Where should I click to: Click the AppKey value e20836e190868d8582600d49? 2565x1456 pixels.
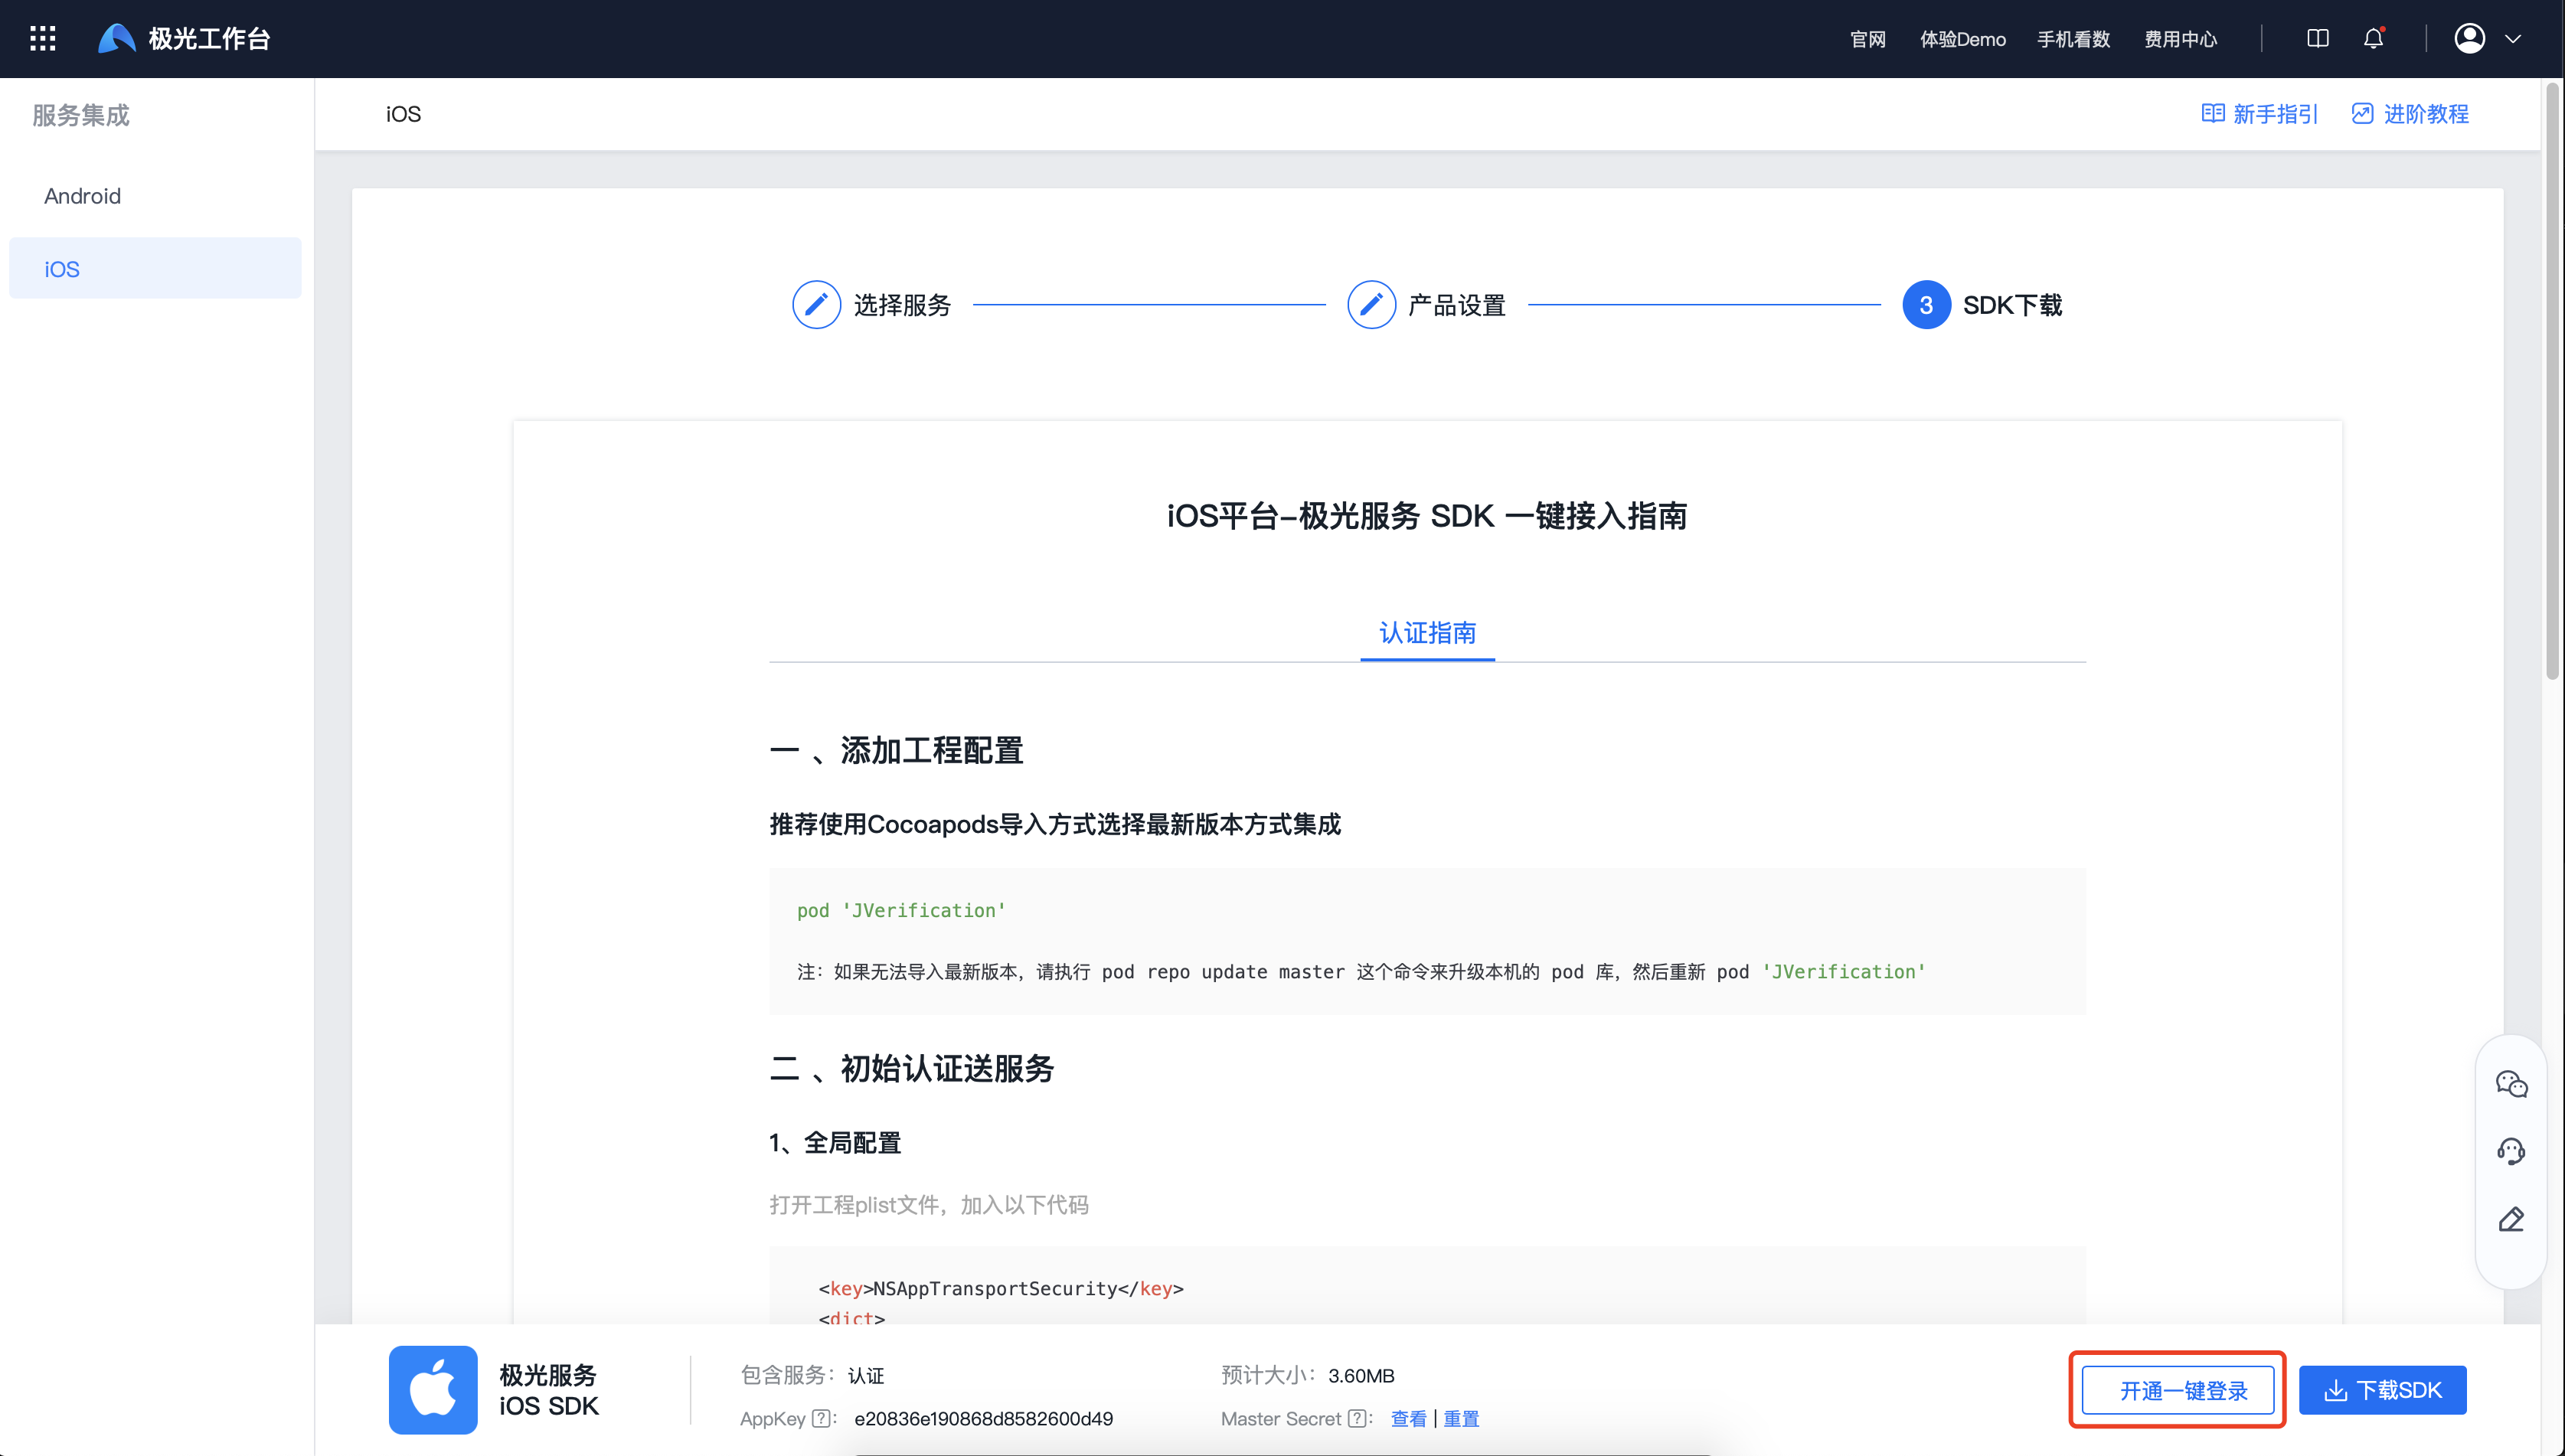pyautogui.click(x=983, y=1418)
